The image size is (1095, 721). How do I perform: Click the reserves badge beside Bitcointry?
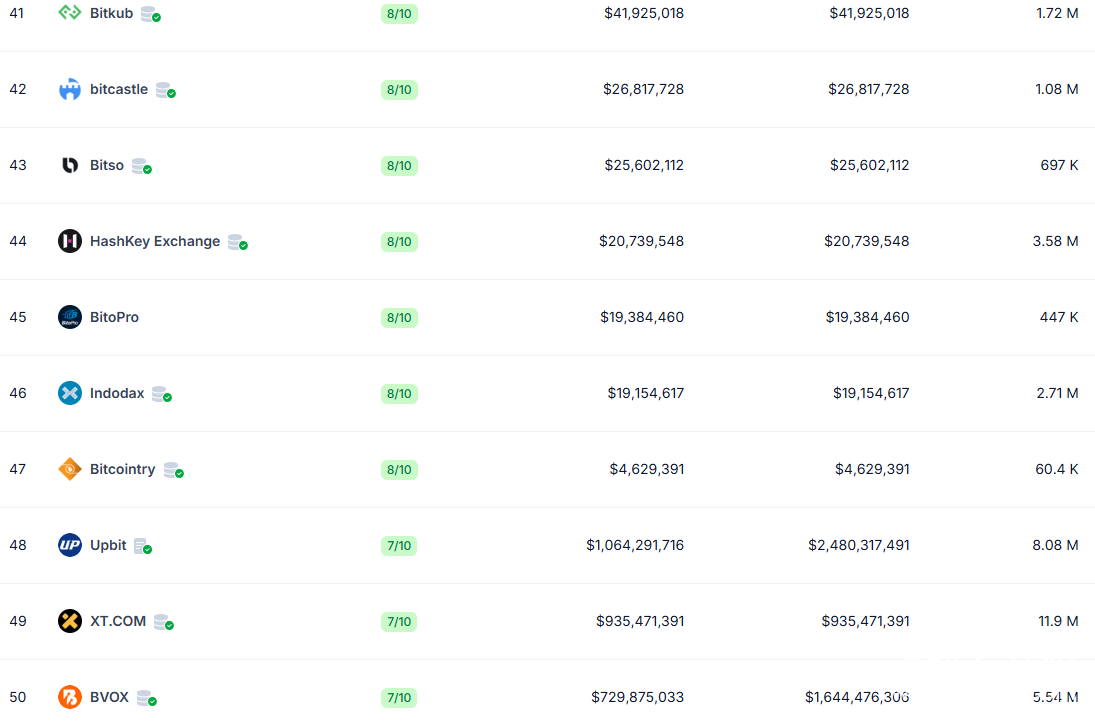tap(174, 470)
